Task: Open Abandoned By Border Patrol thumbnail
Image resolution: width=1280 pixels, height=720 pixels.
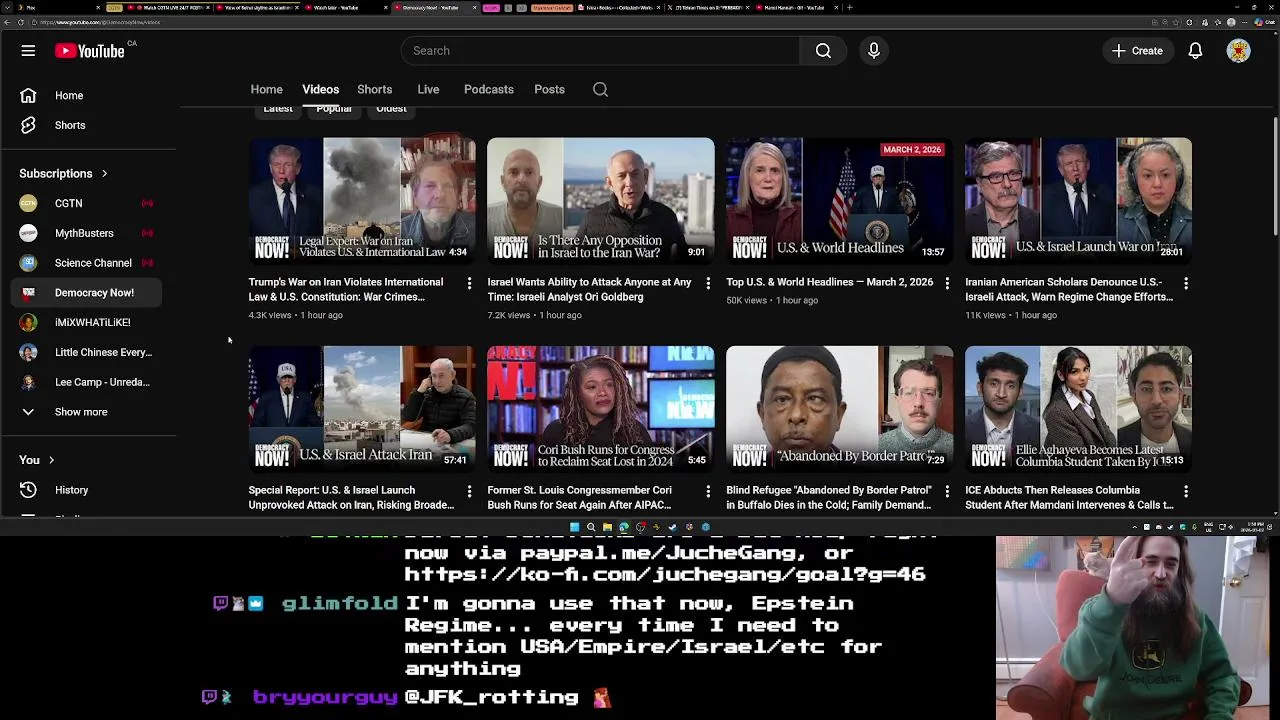Action: pyautogui.click(x=840, y=409)
